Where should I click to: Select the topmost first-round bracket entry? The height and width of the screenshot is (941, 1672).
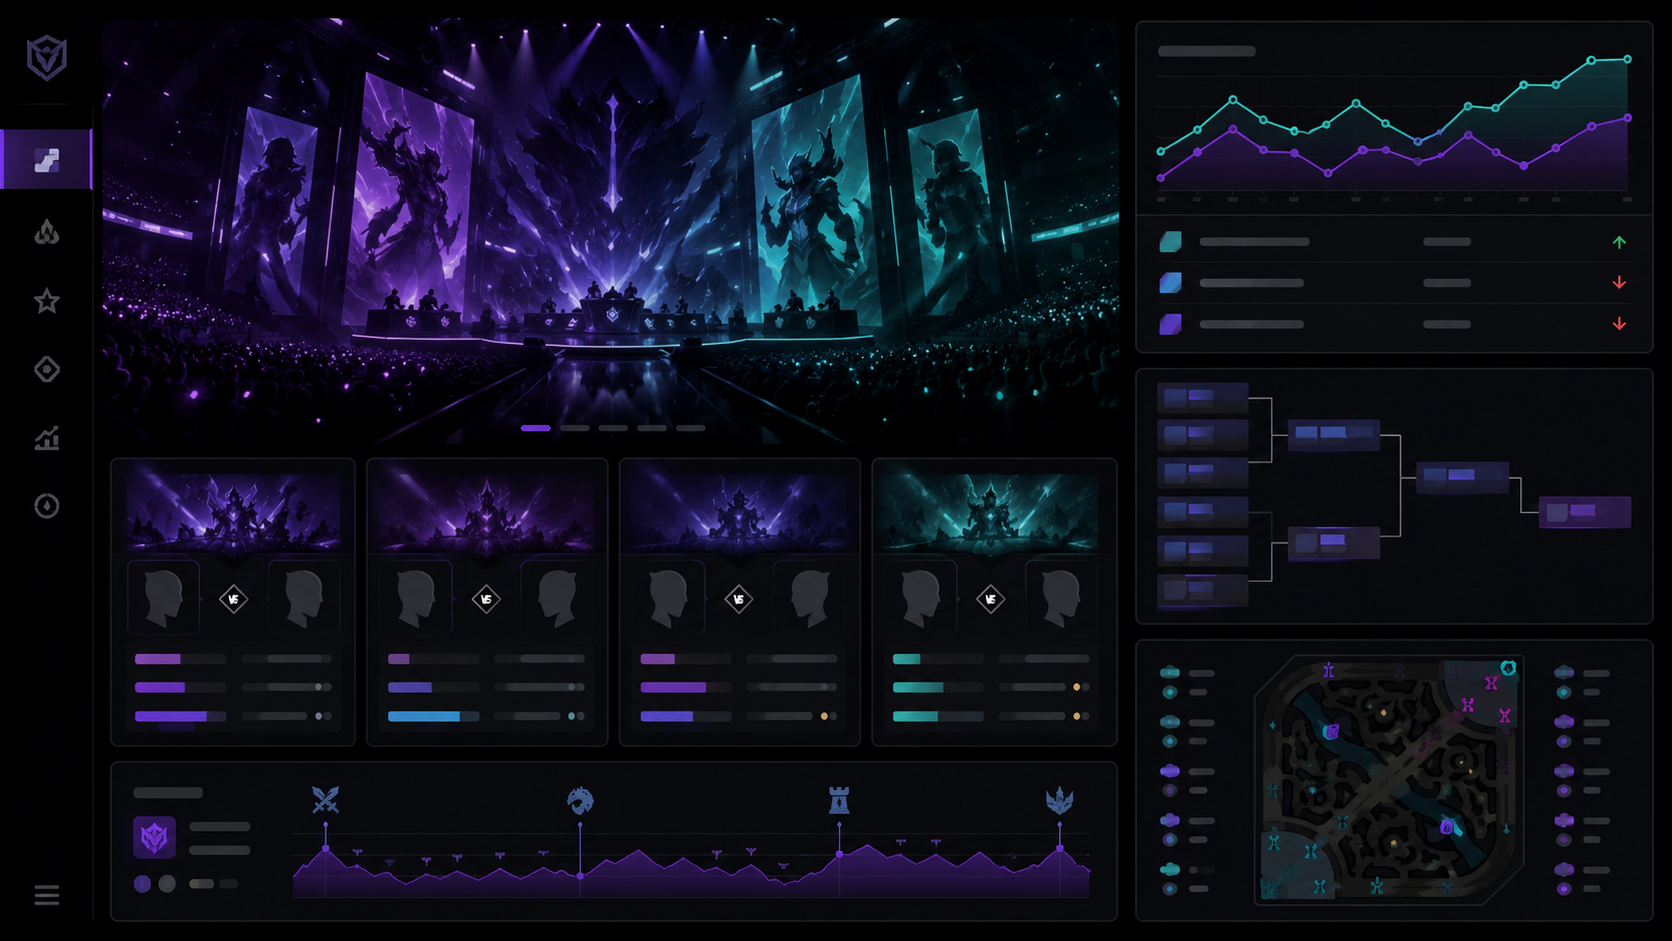pos(1202,397)
